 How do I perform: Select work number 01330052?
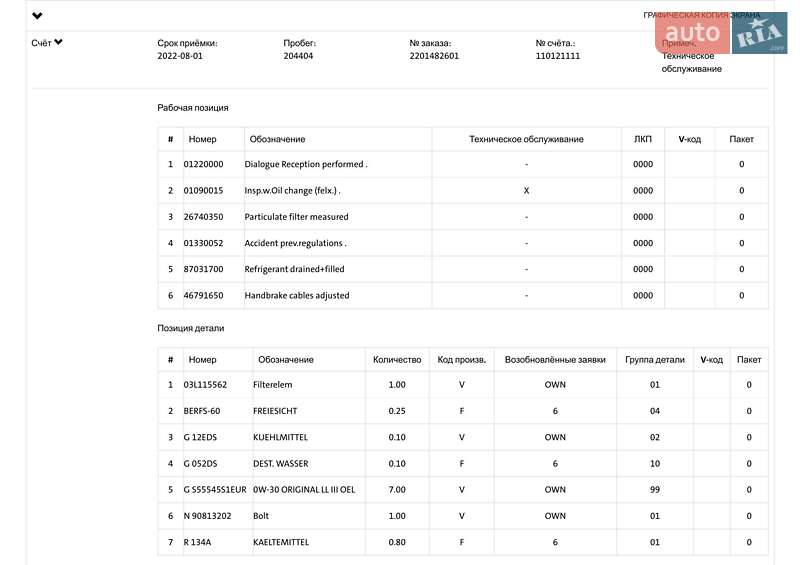[x=203, y=243]
